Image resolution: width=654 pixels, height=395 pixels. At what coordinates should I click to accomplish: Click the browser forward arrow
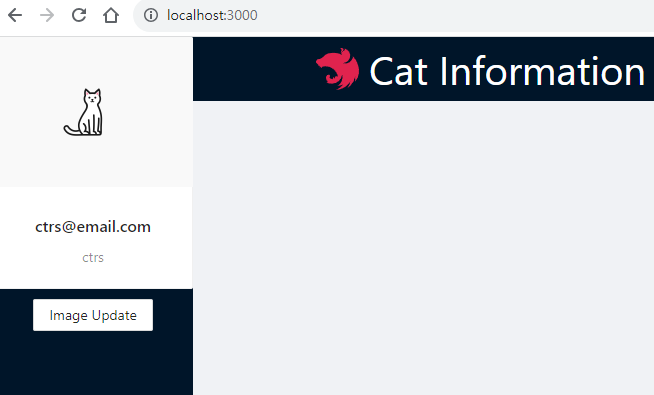pos(47,15)
